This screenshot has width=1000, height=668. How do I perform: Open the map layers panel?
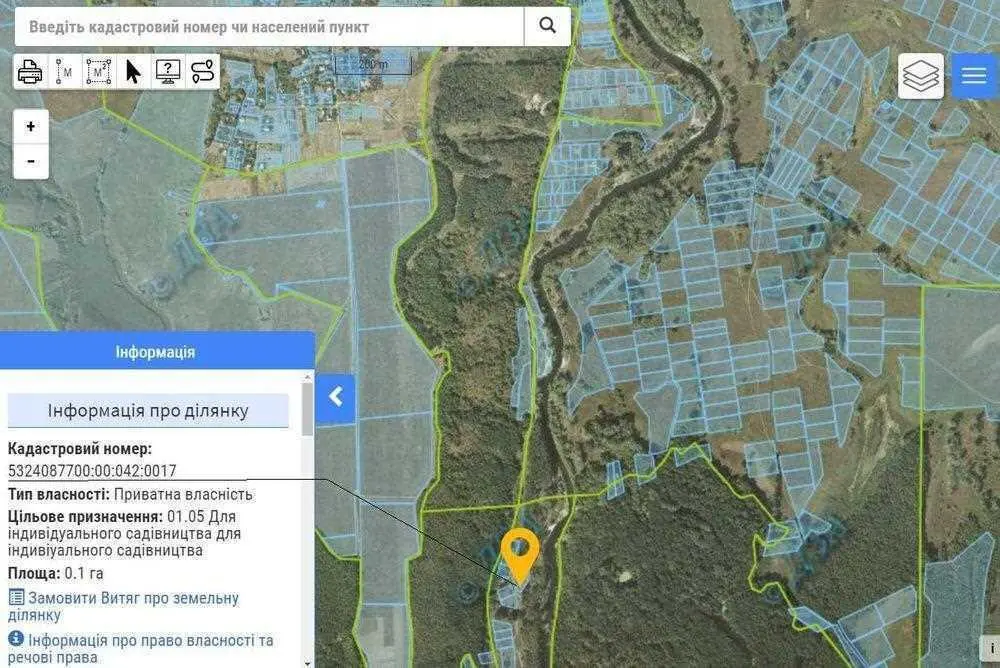[920, 76]
